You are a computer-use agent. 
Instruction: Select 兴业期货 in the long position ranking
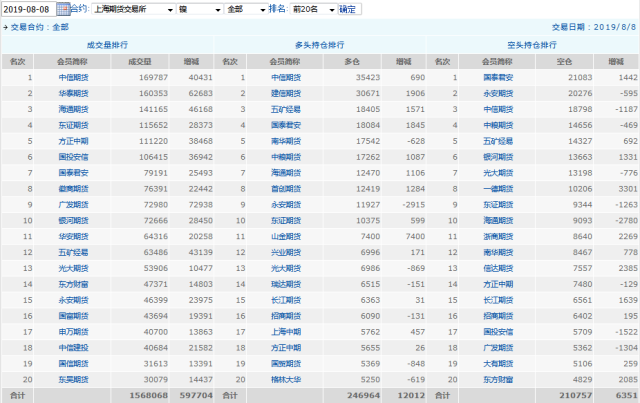coord(286,253)
